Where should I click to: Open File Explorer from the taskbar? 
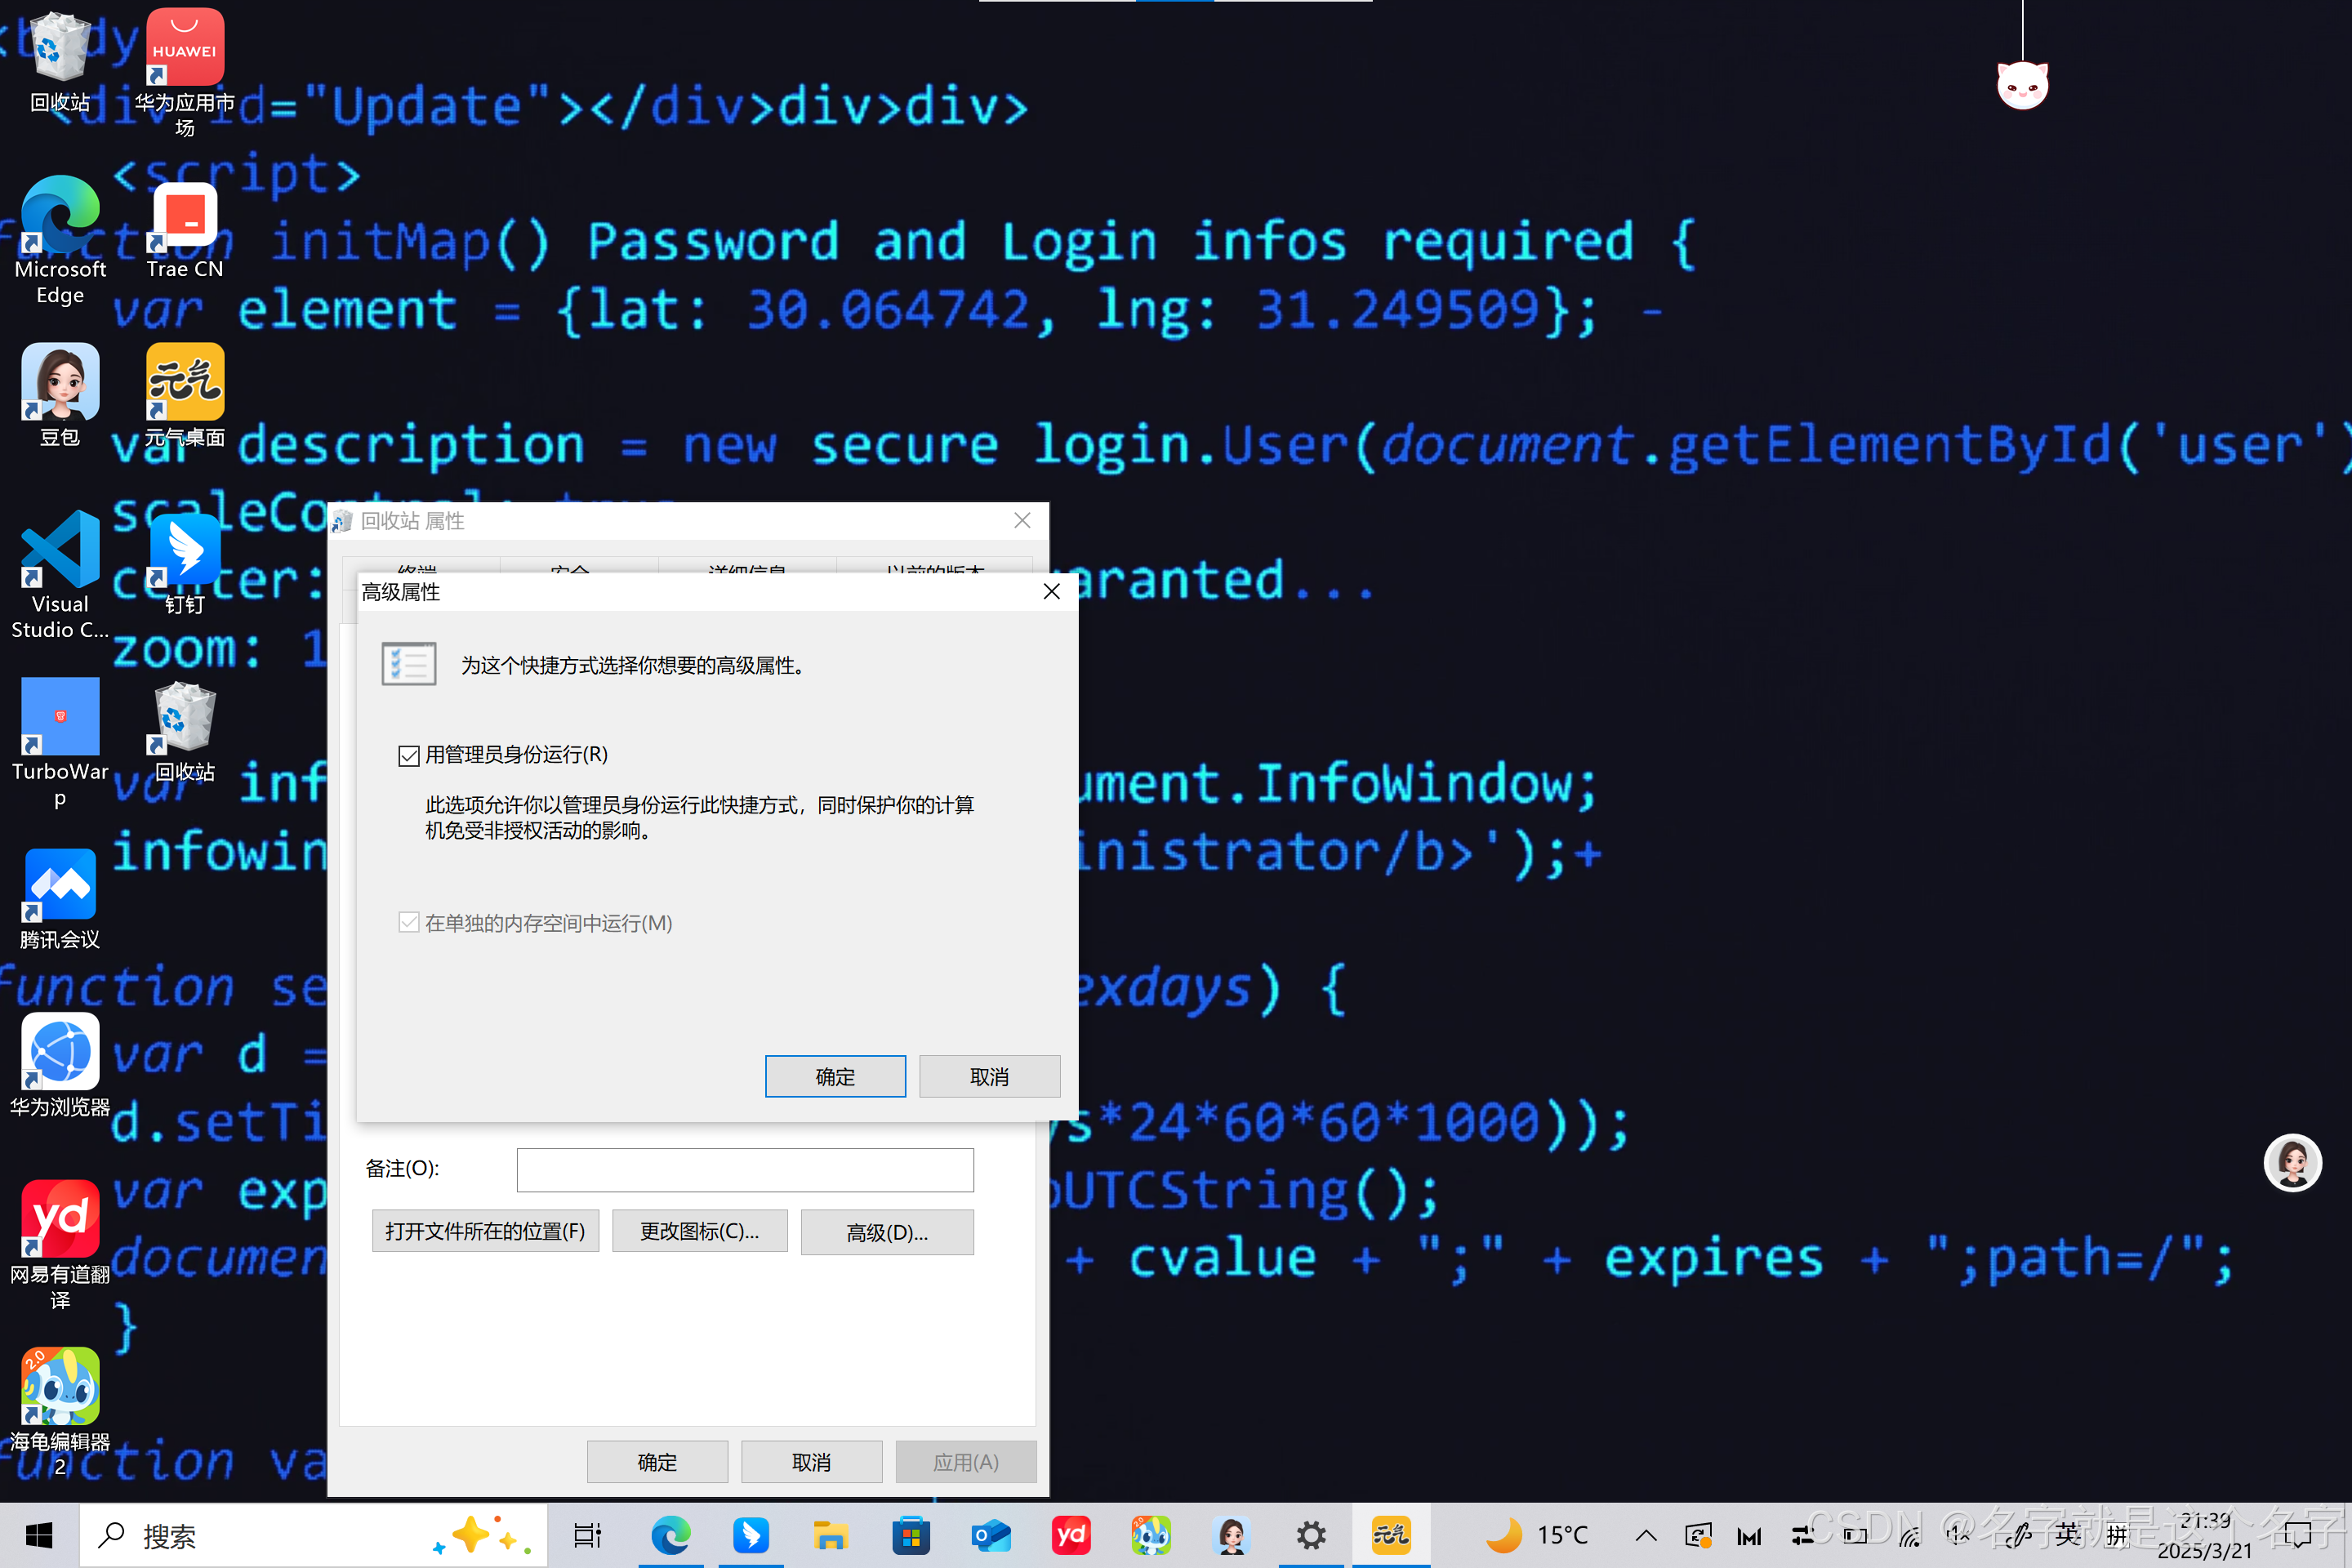pos(830,1535)
